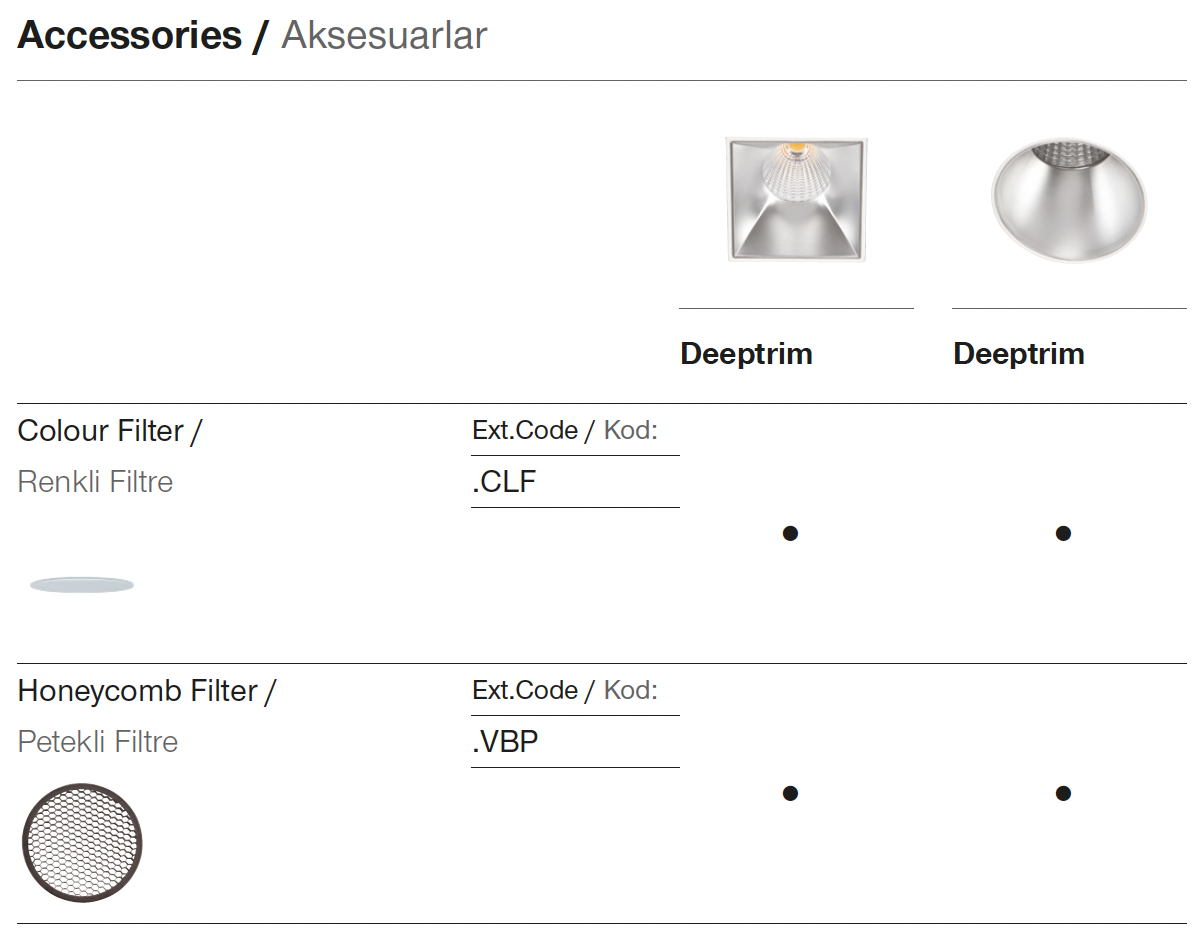
Task: Click Honeycomb Filter dot under round Deeptrim
Action: pos(1063,793)
